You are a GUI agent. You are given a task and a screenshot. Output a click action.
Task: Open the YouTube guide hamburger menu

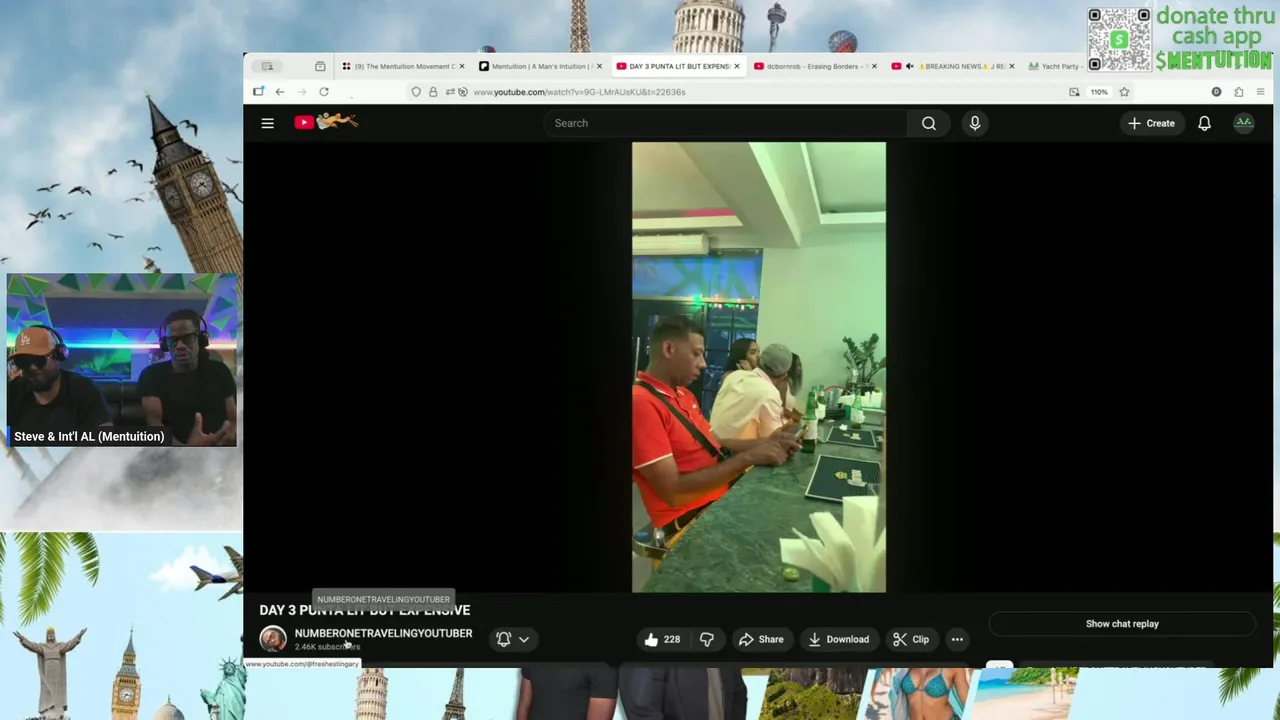click(267, 123)
